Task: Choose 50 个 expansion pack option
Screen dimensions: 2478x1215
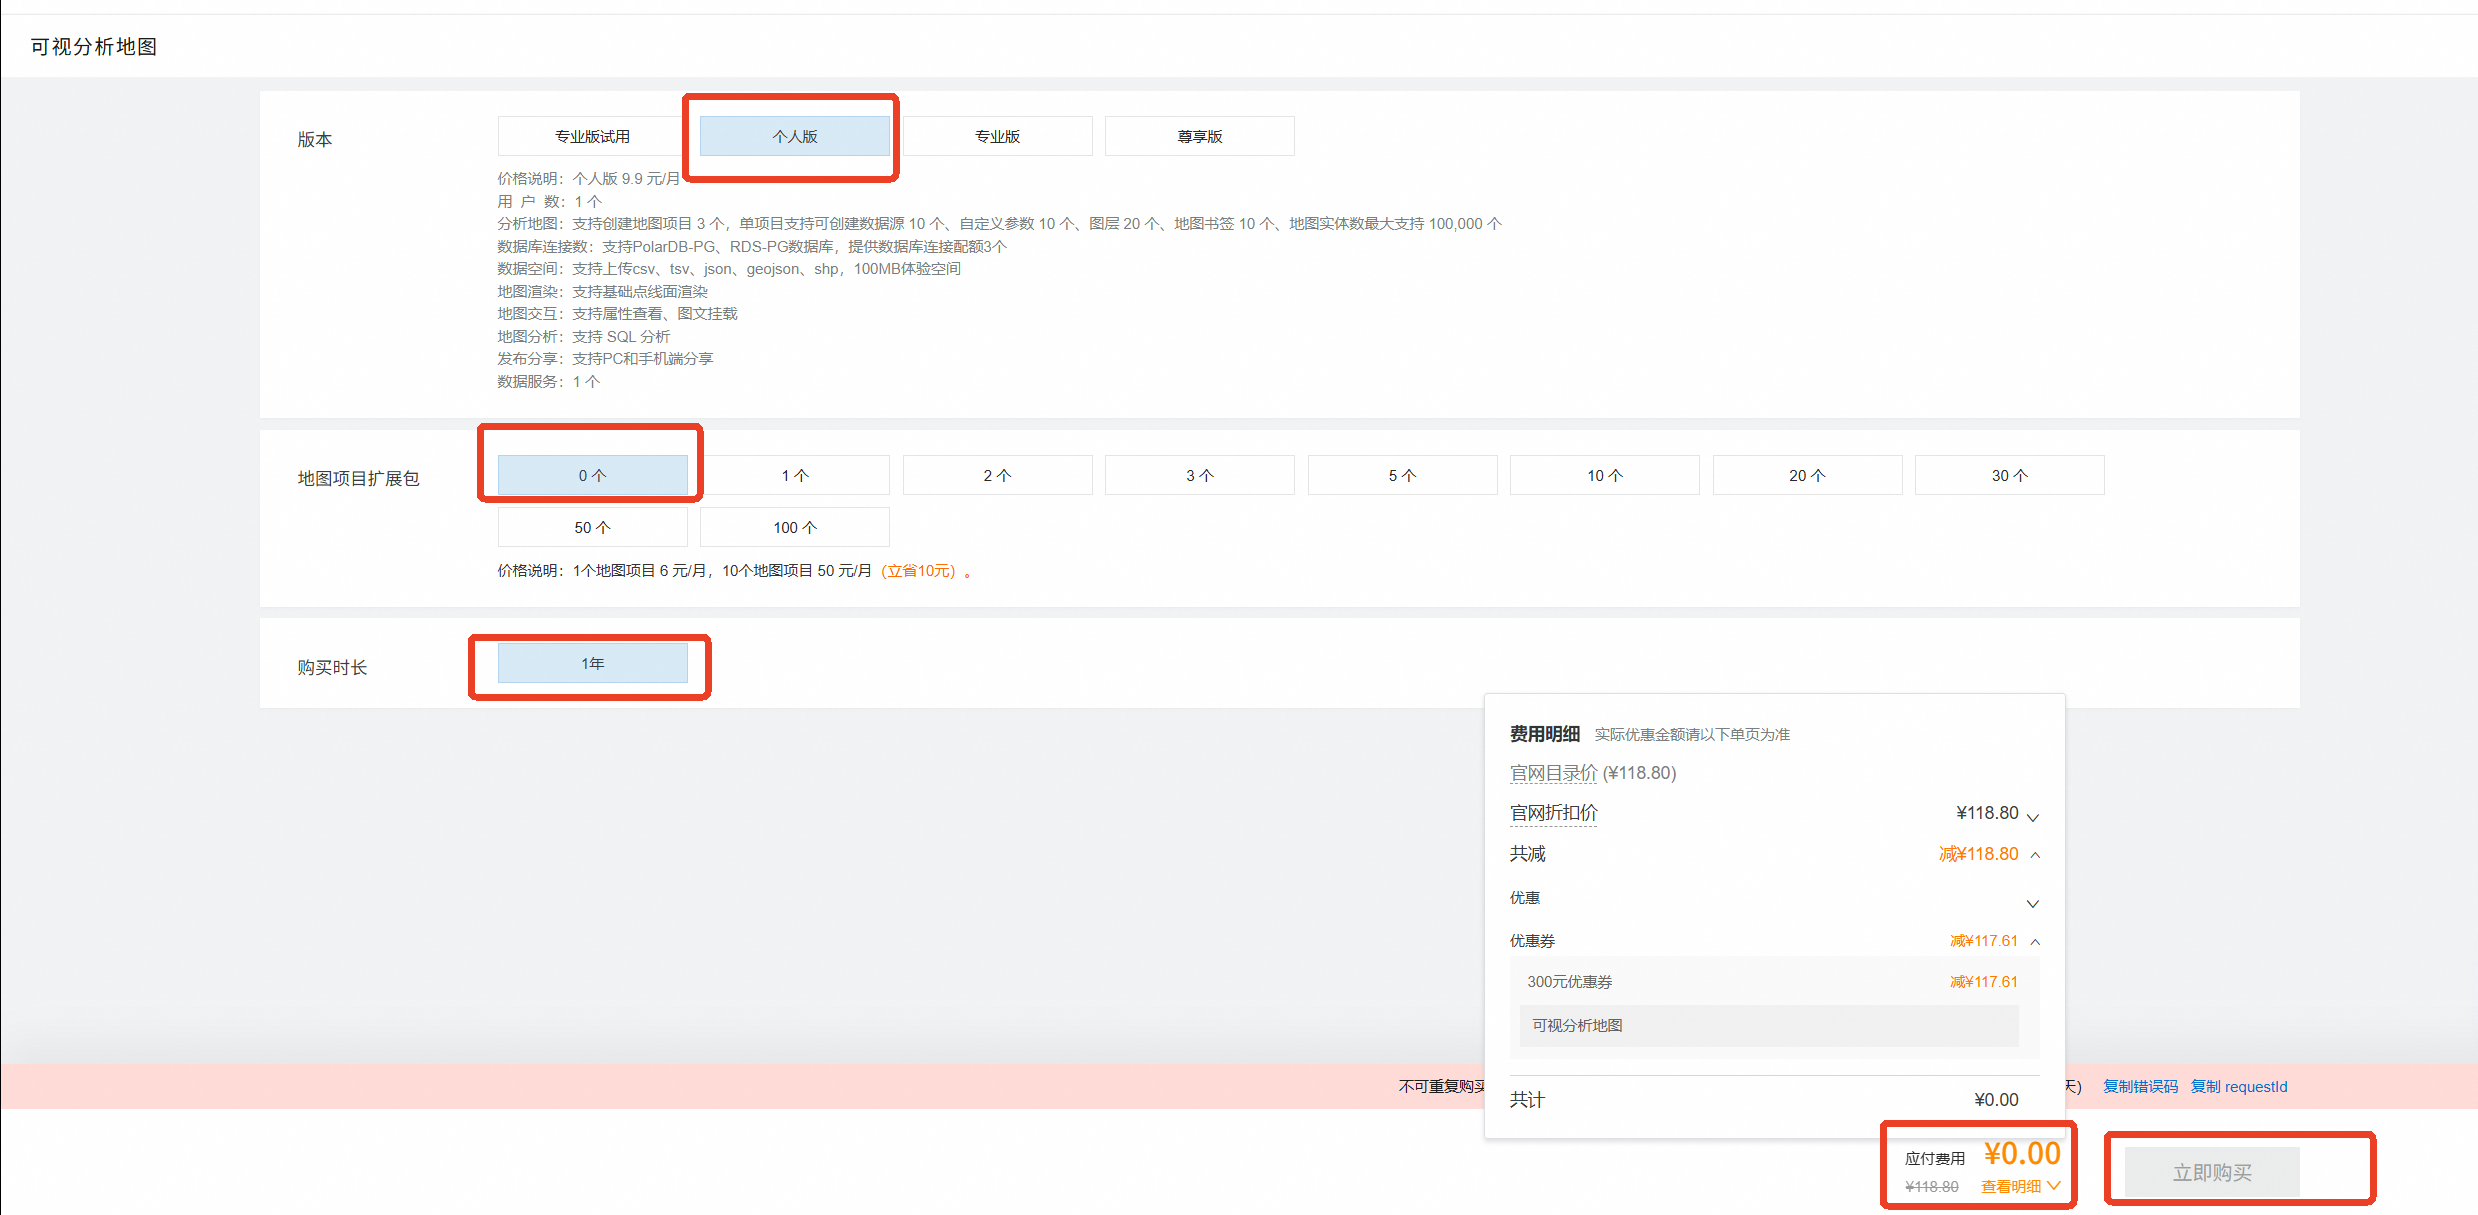Action: point(592,527)
